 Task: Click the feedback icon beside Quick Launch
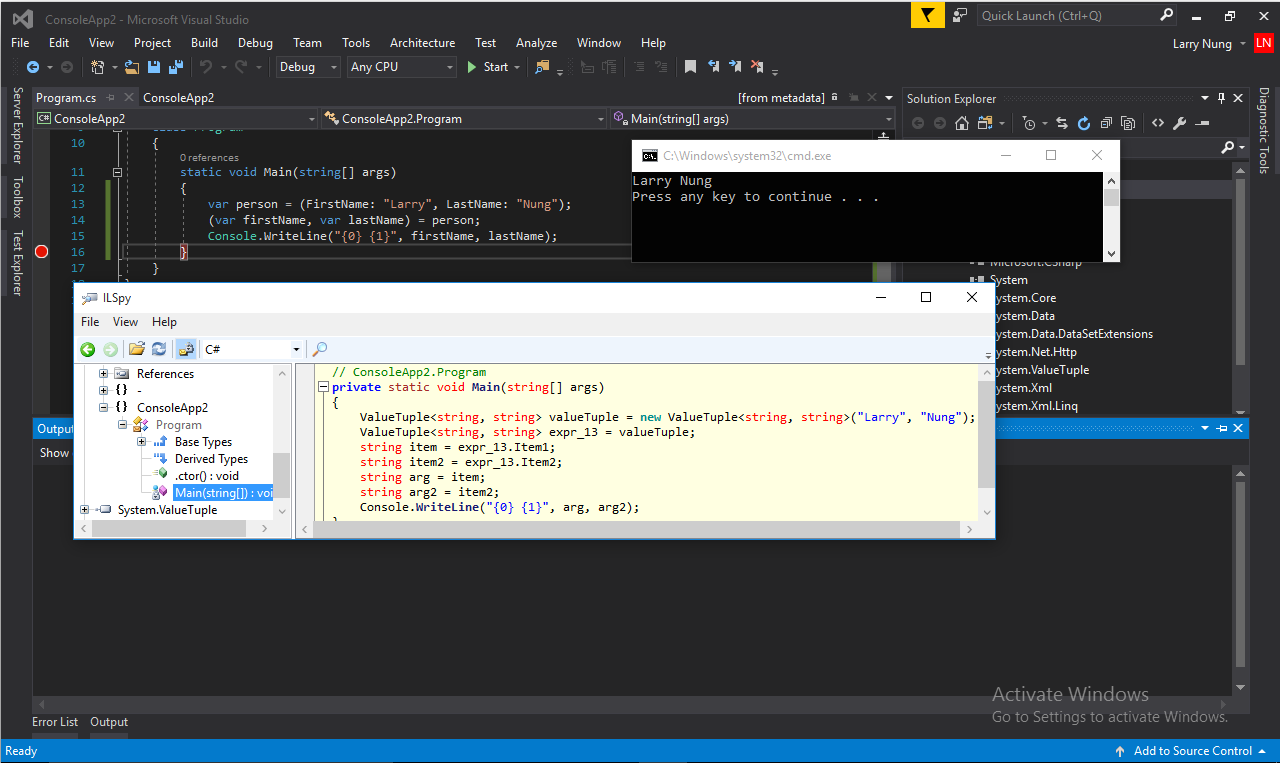click(960, 15)
